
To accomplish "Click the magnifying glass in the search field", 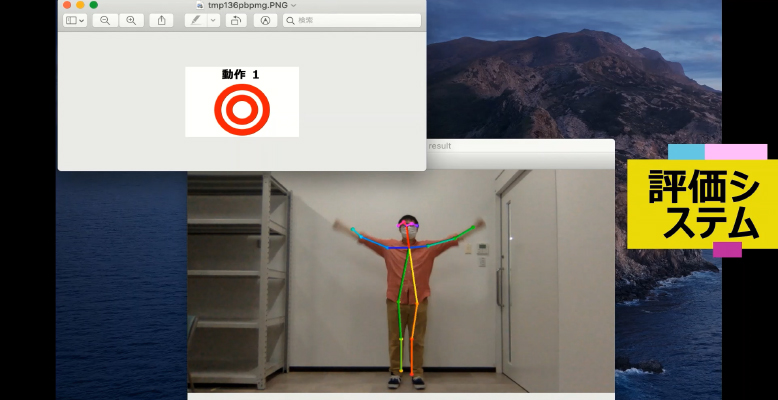I will pos(291,20).
